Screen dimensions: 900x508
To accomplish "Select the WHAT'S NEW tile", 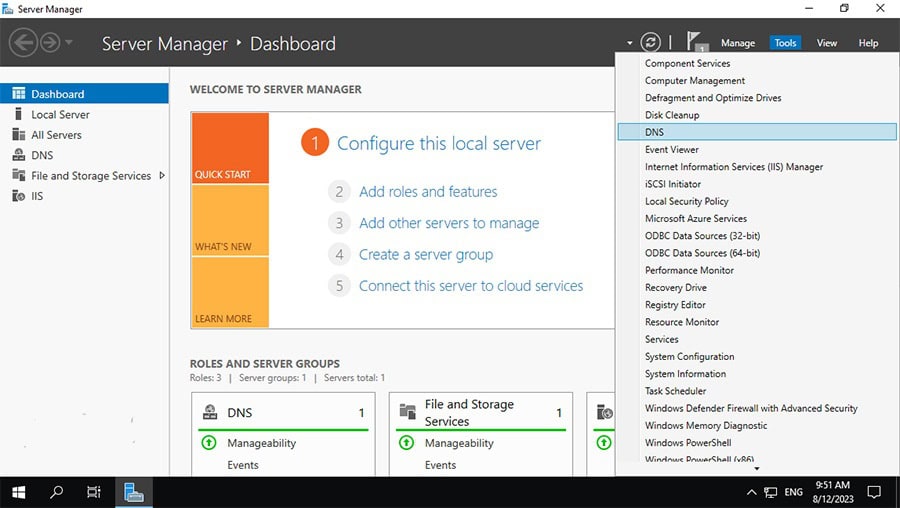I will (x=230, y=220).
